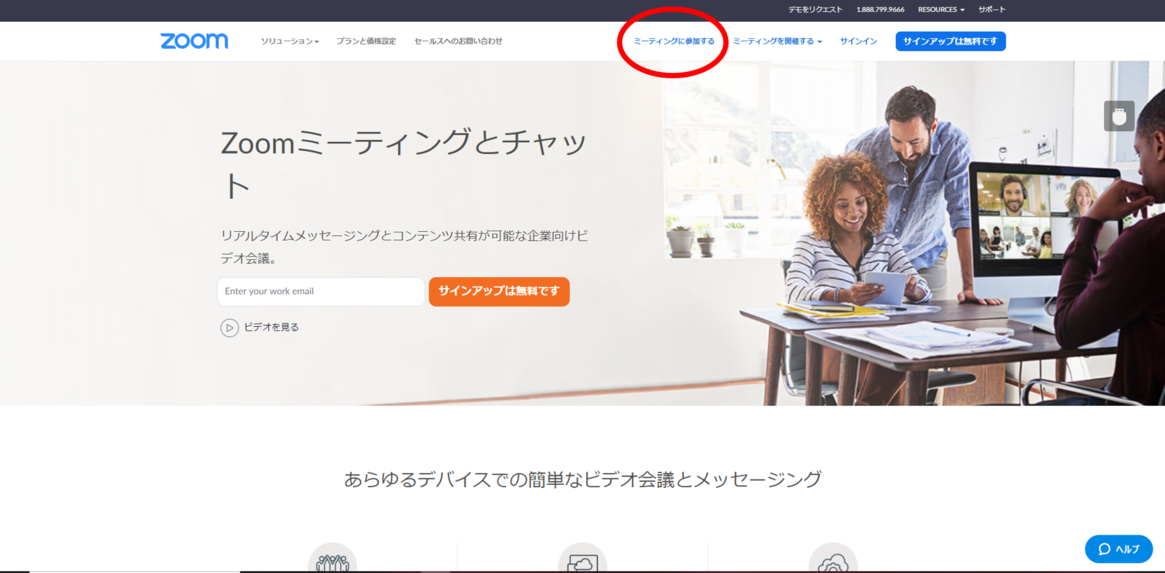Click the work email input field
The image size is (1165, 573).
point(320,292)
